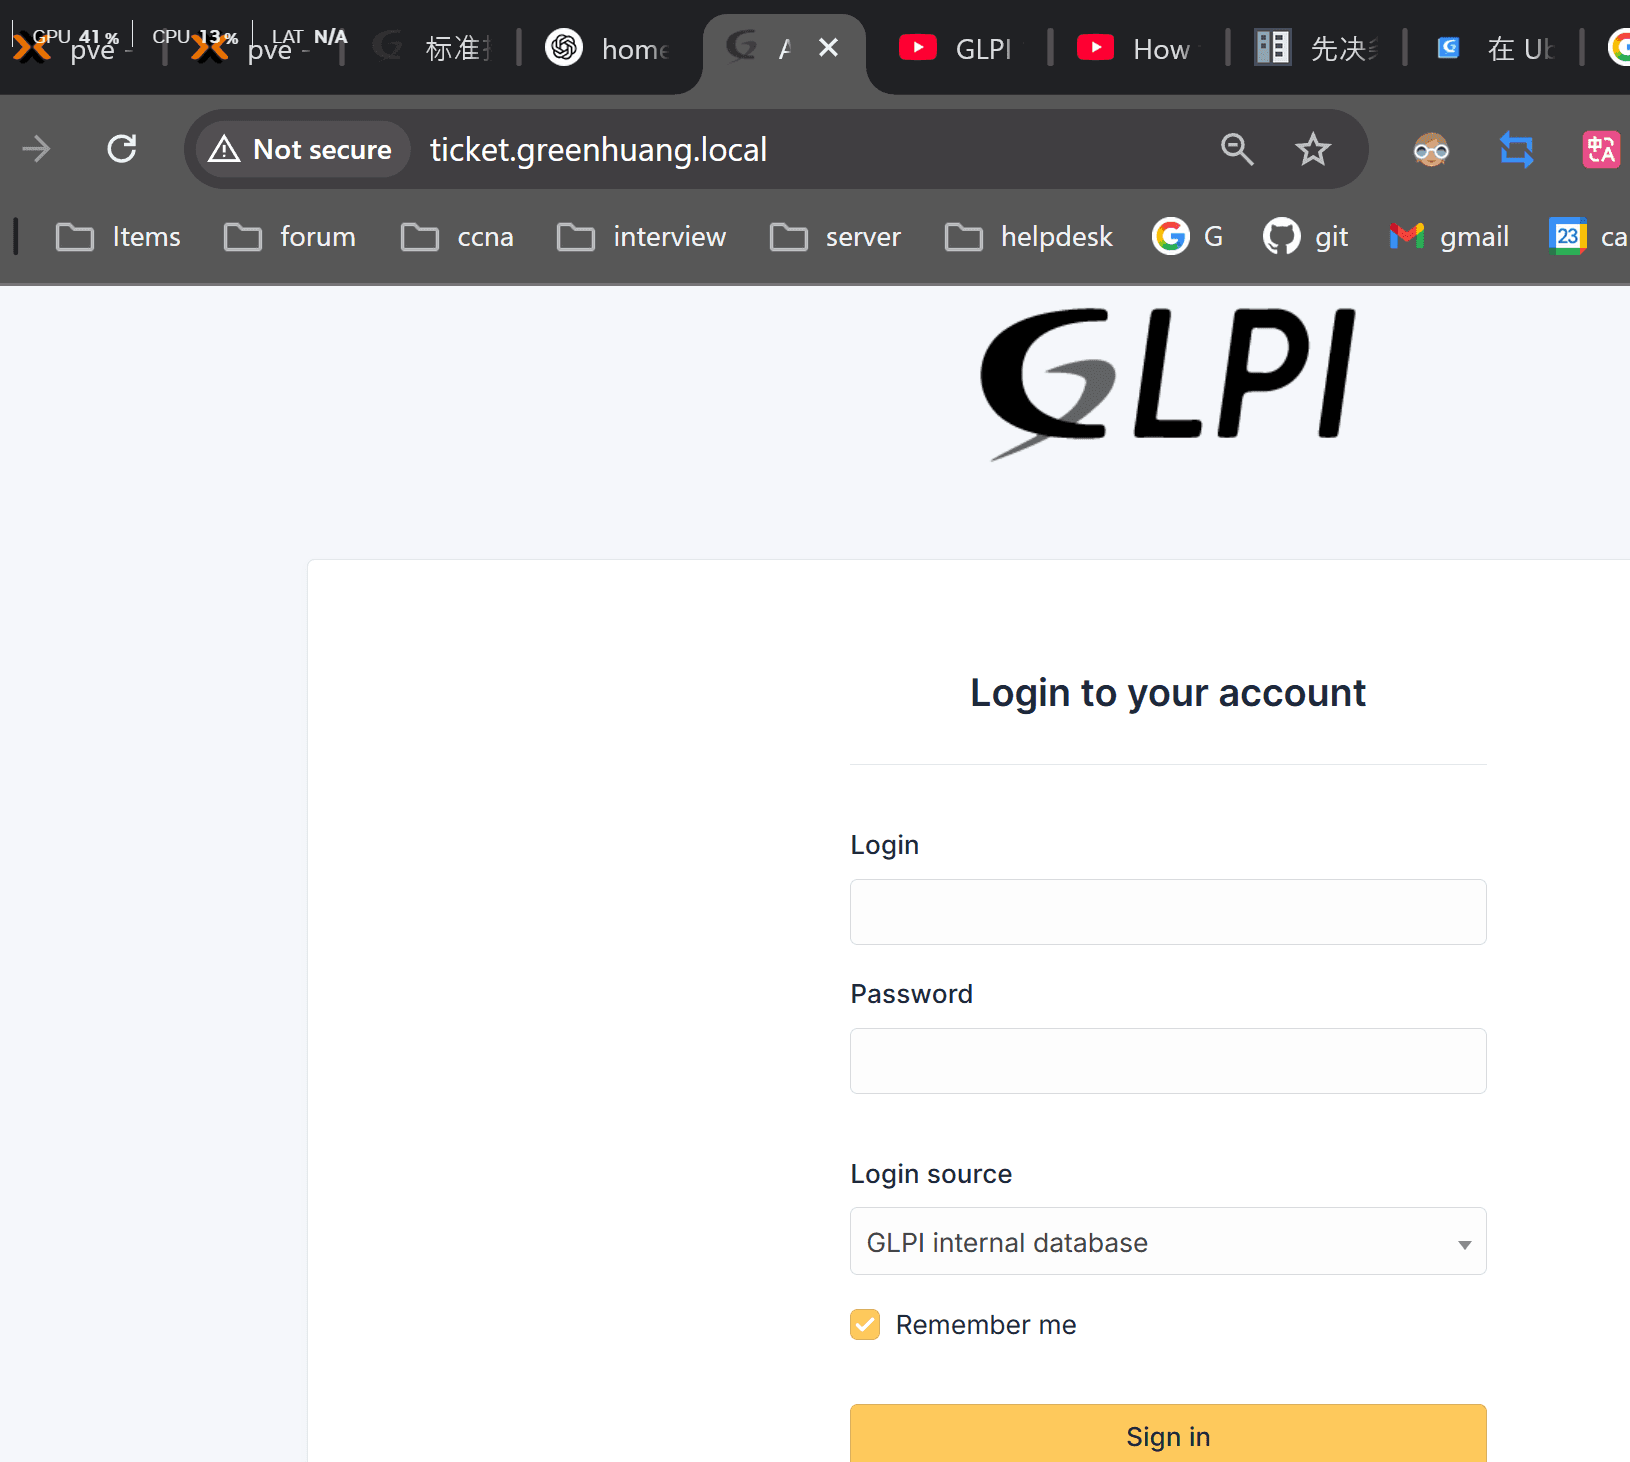Switch to the 在 Ub tab

[x=1494, y=47]
